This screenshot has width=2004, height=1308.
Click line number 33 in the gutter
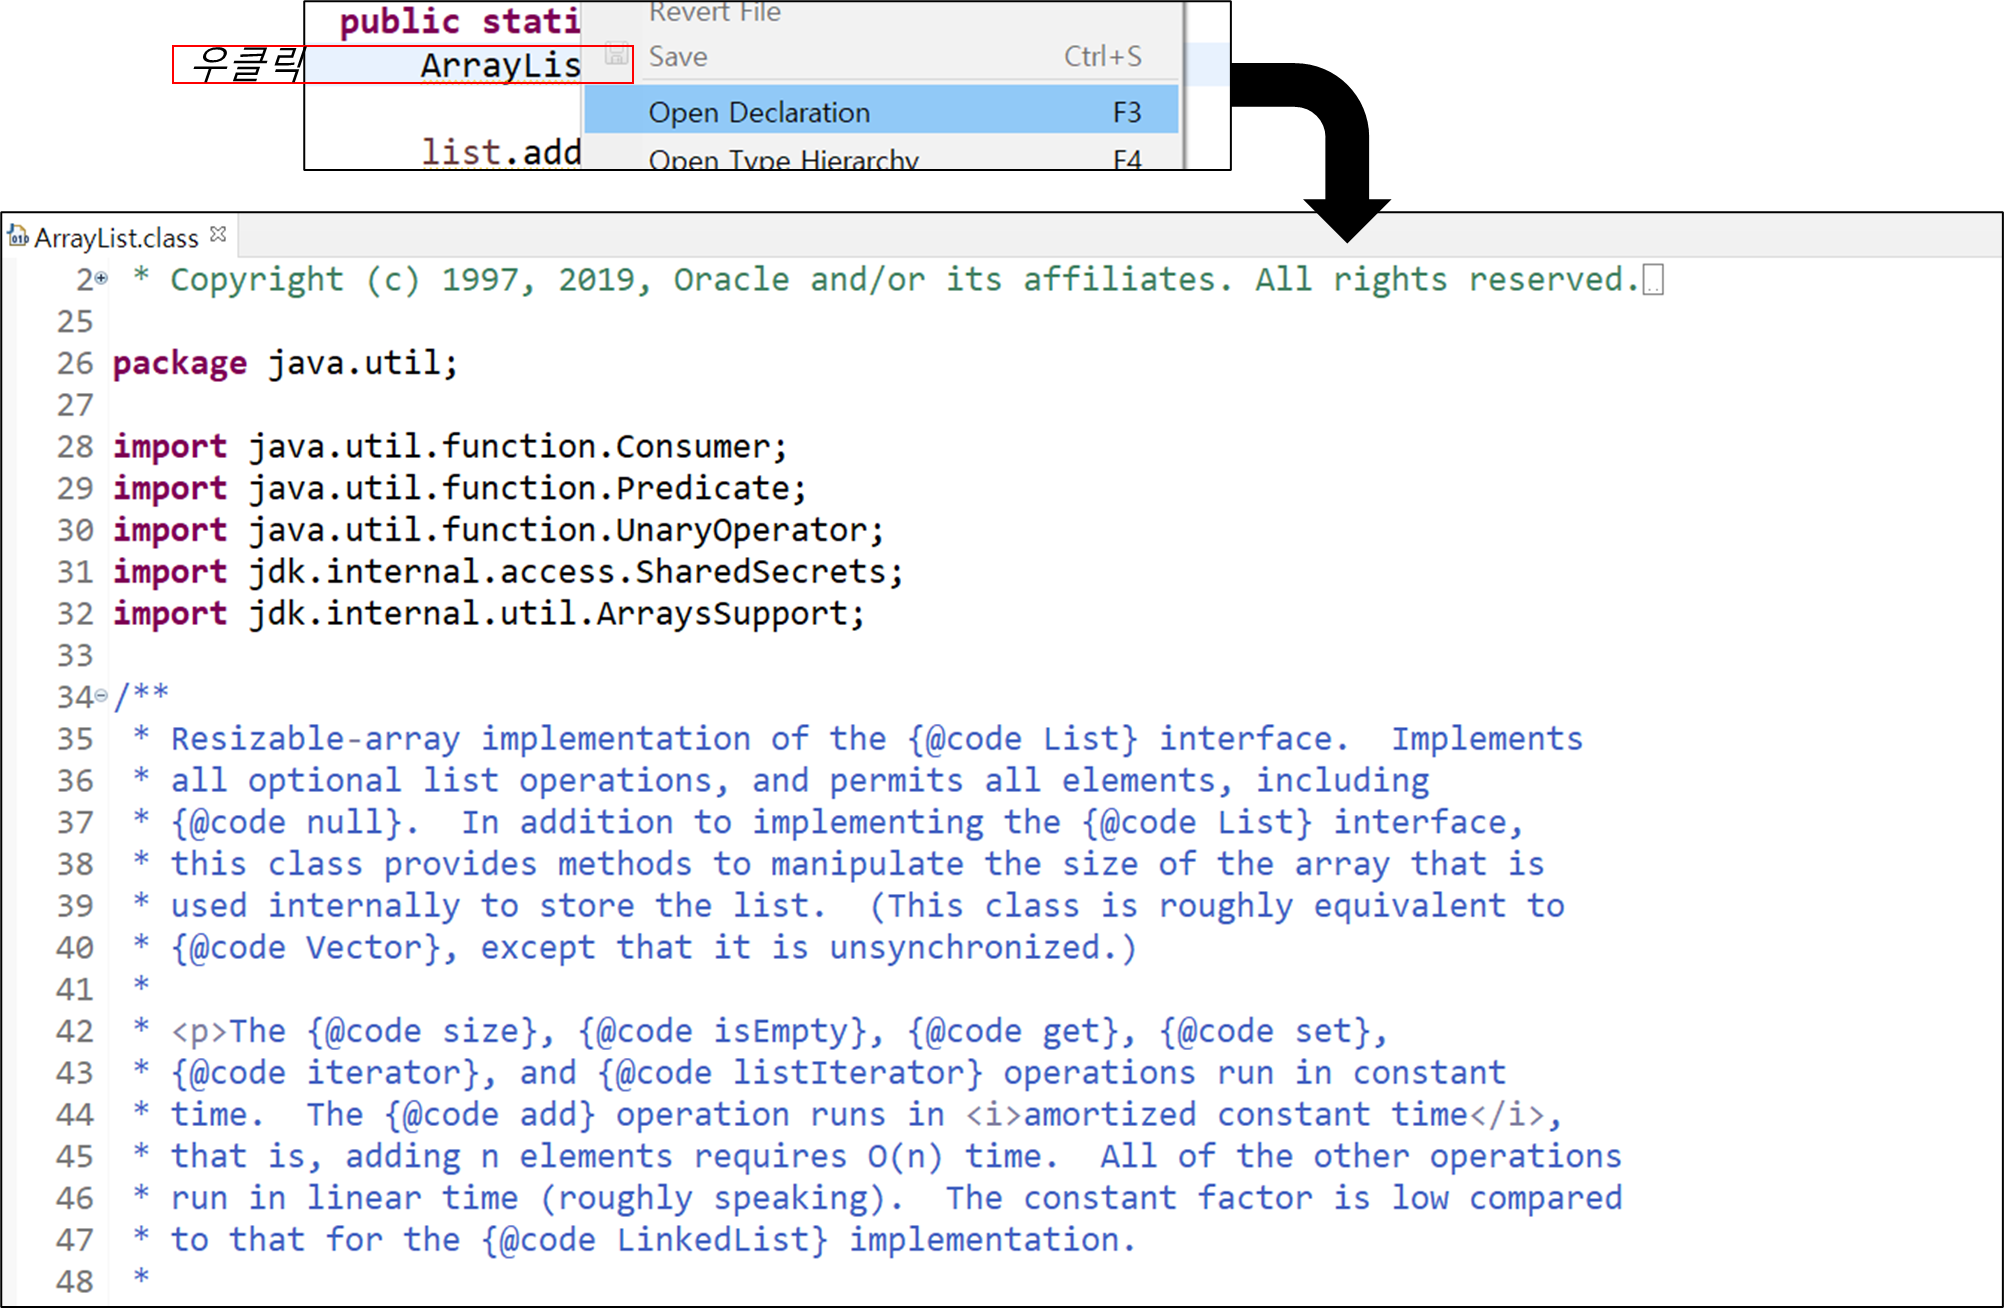coord(75,656)
